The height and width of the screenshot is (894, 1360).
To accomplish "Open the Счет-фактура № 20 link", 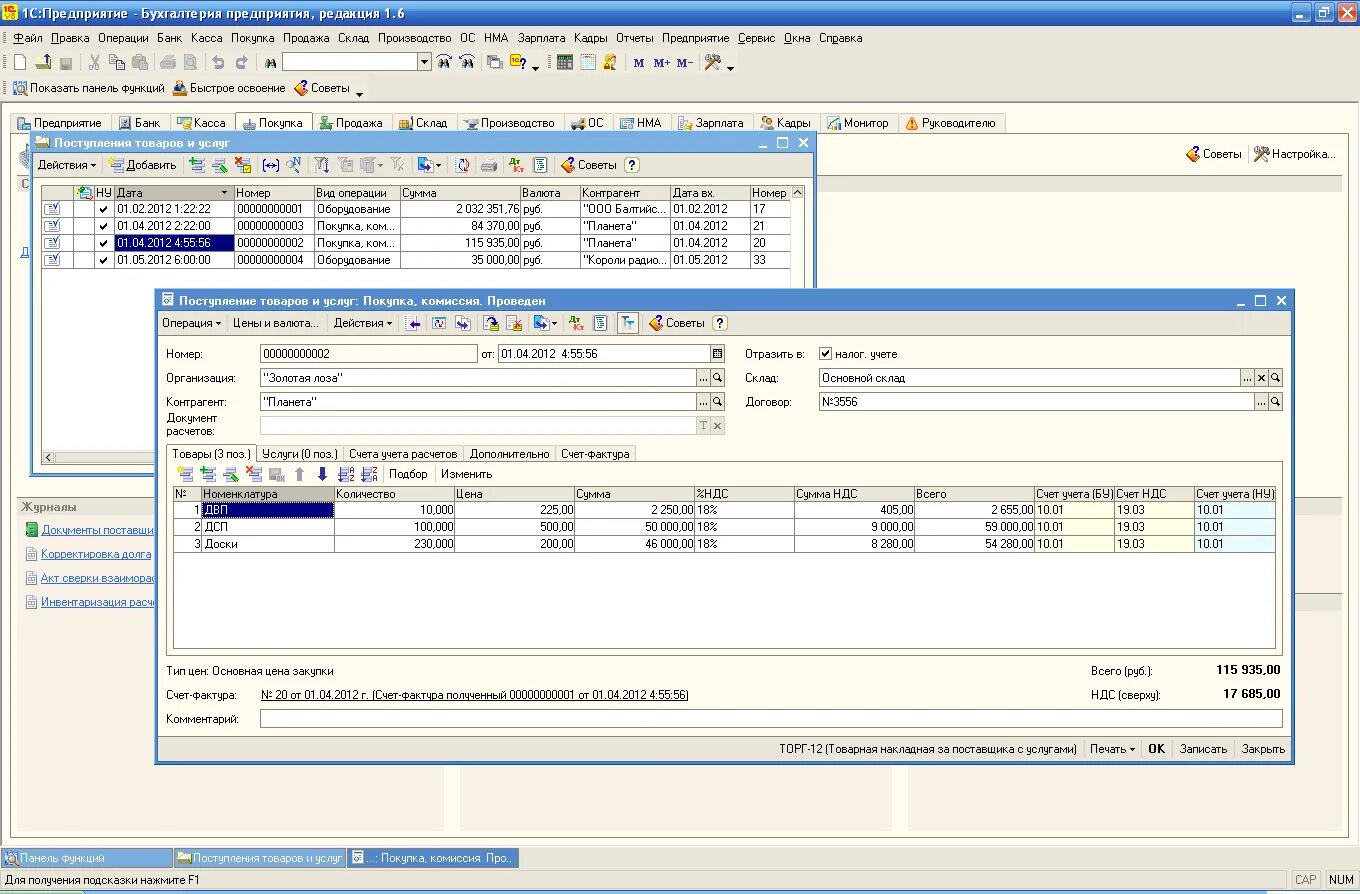I will tap(474, 695).
